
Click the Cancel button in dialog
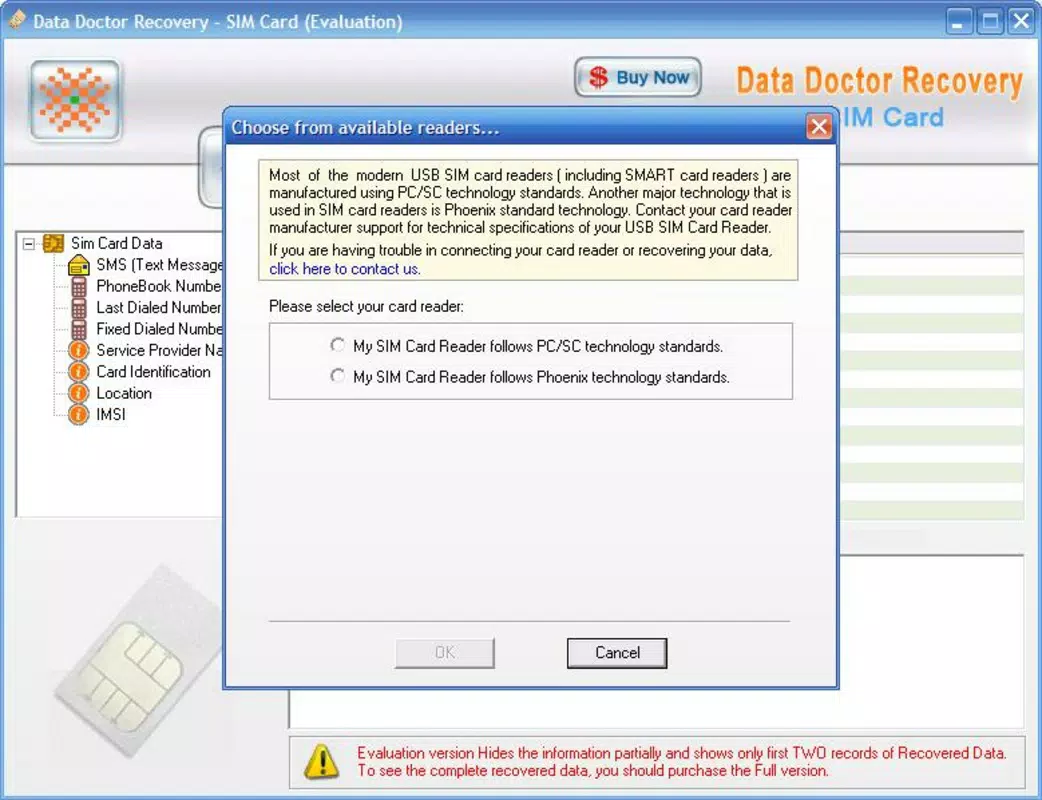(617, 652)
